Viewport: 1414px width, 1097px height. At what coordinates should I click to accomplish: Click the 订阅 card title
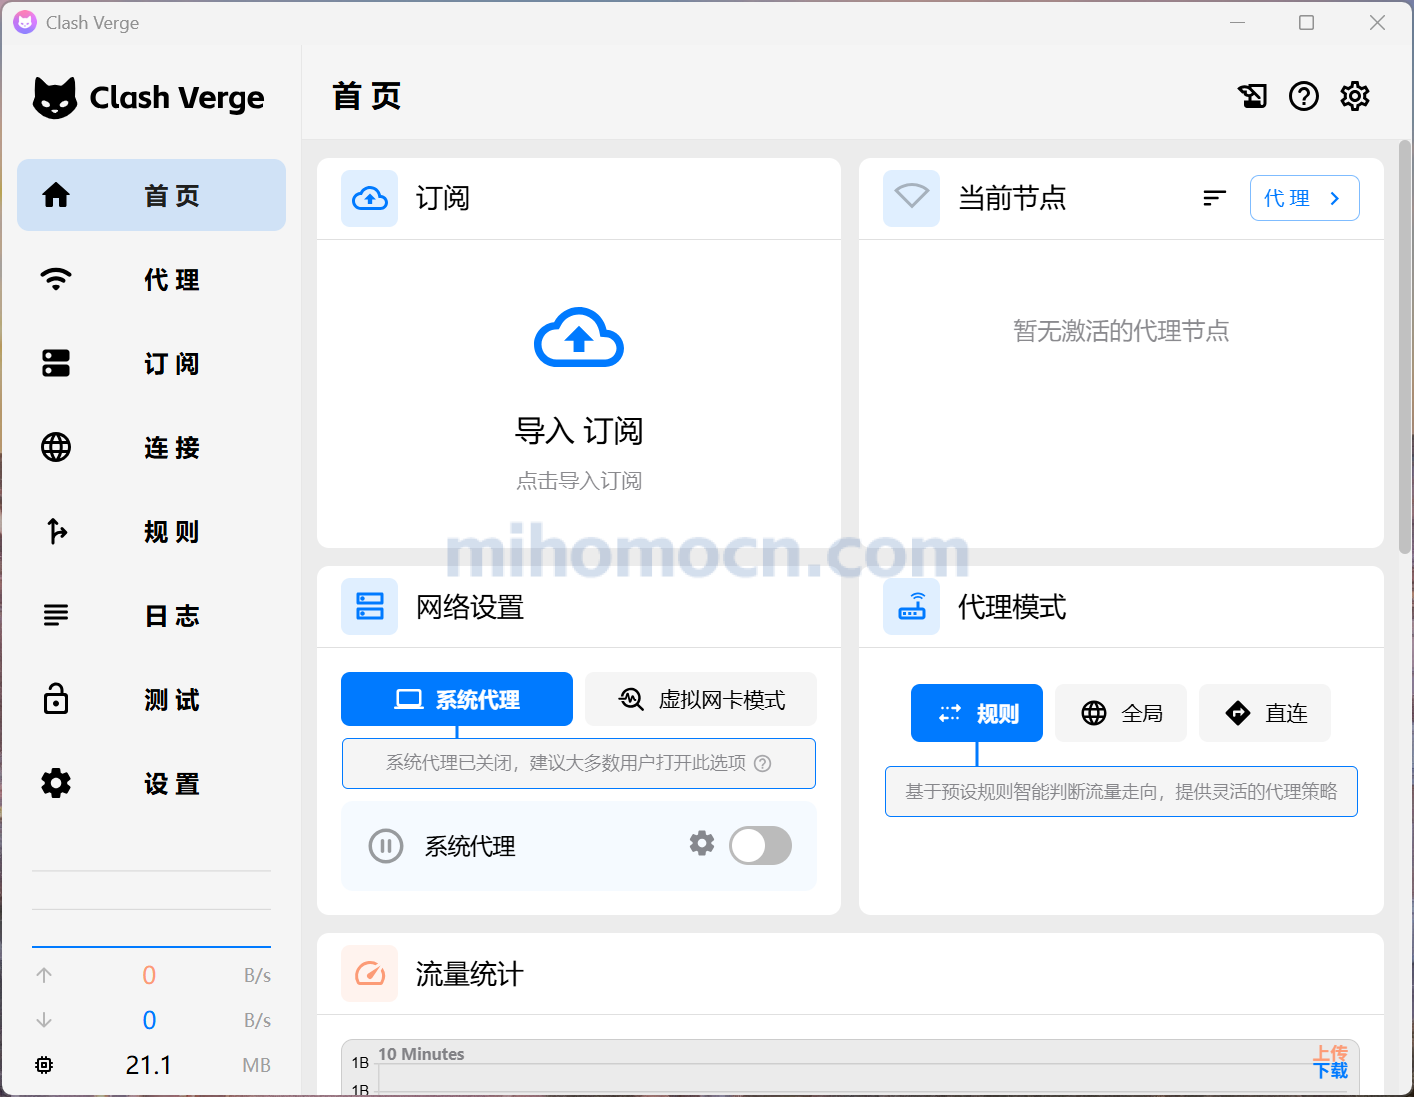click(x=443, y=198)
